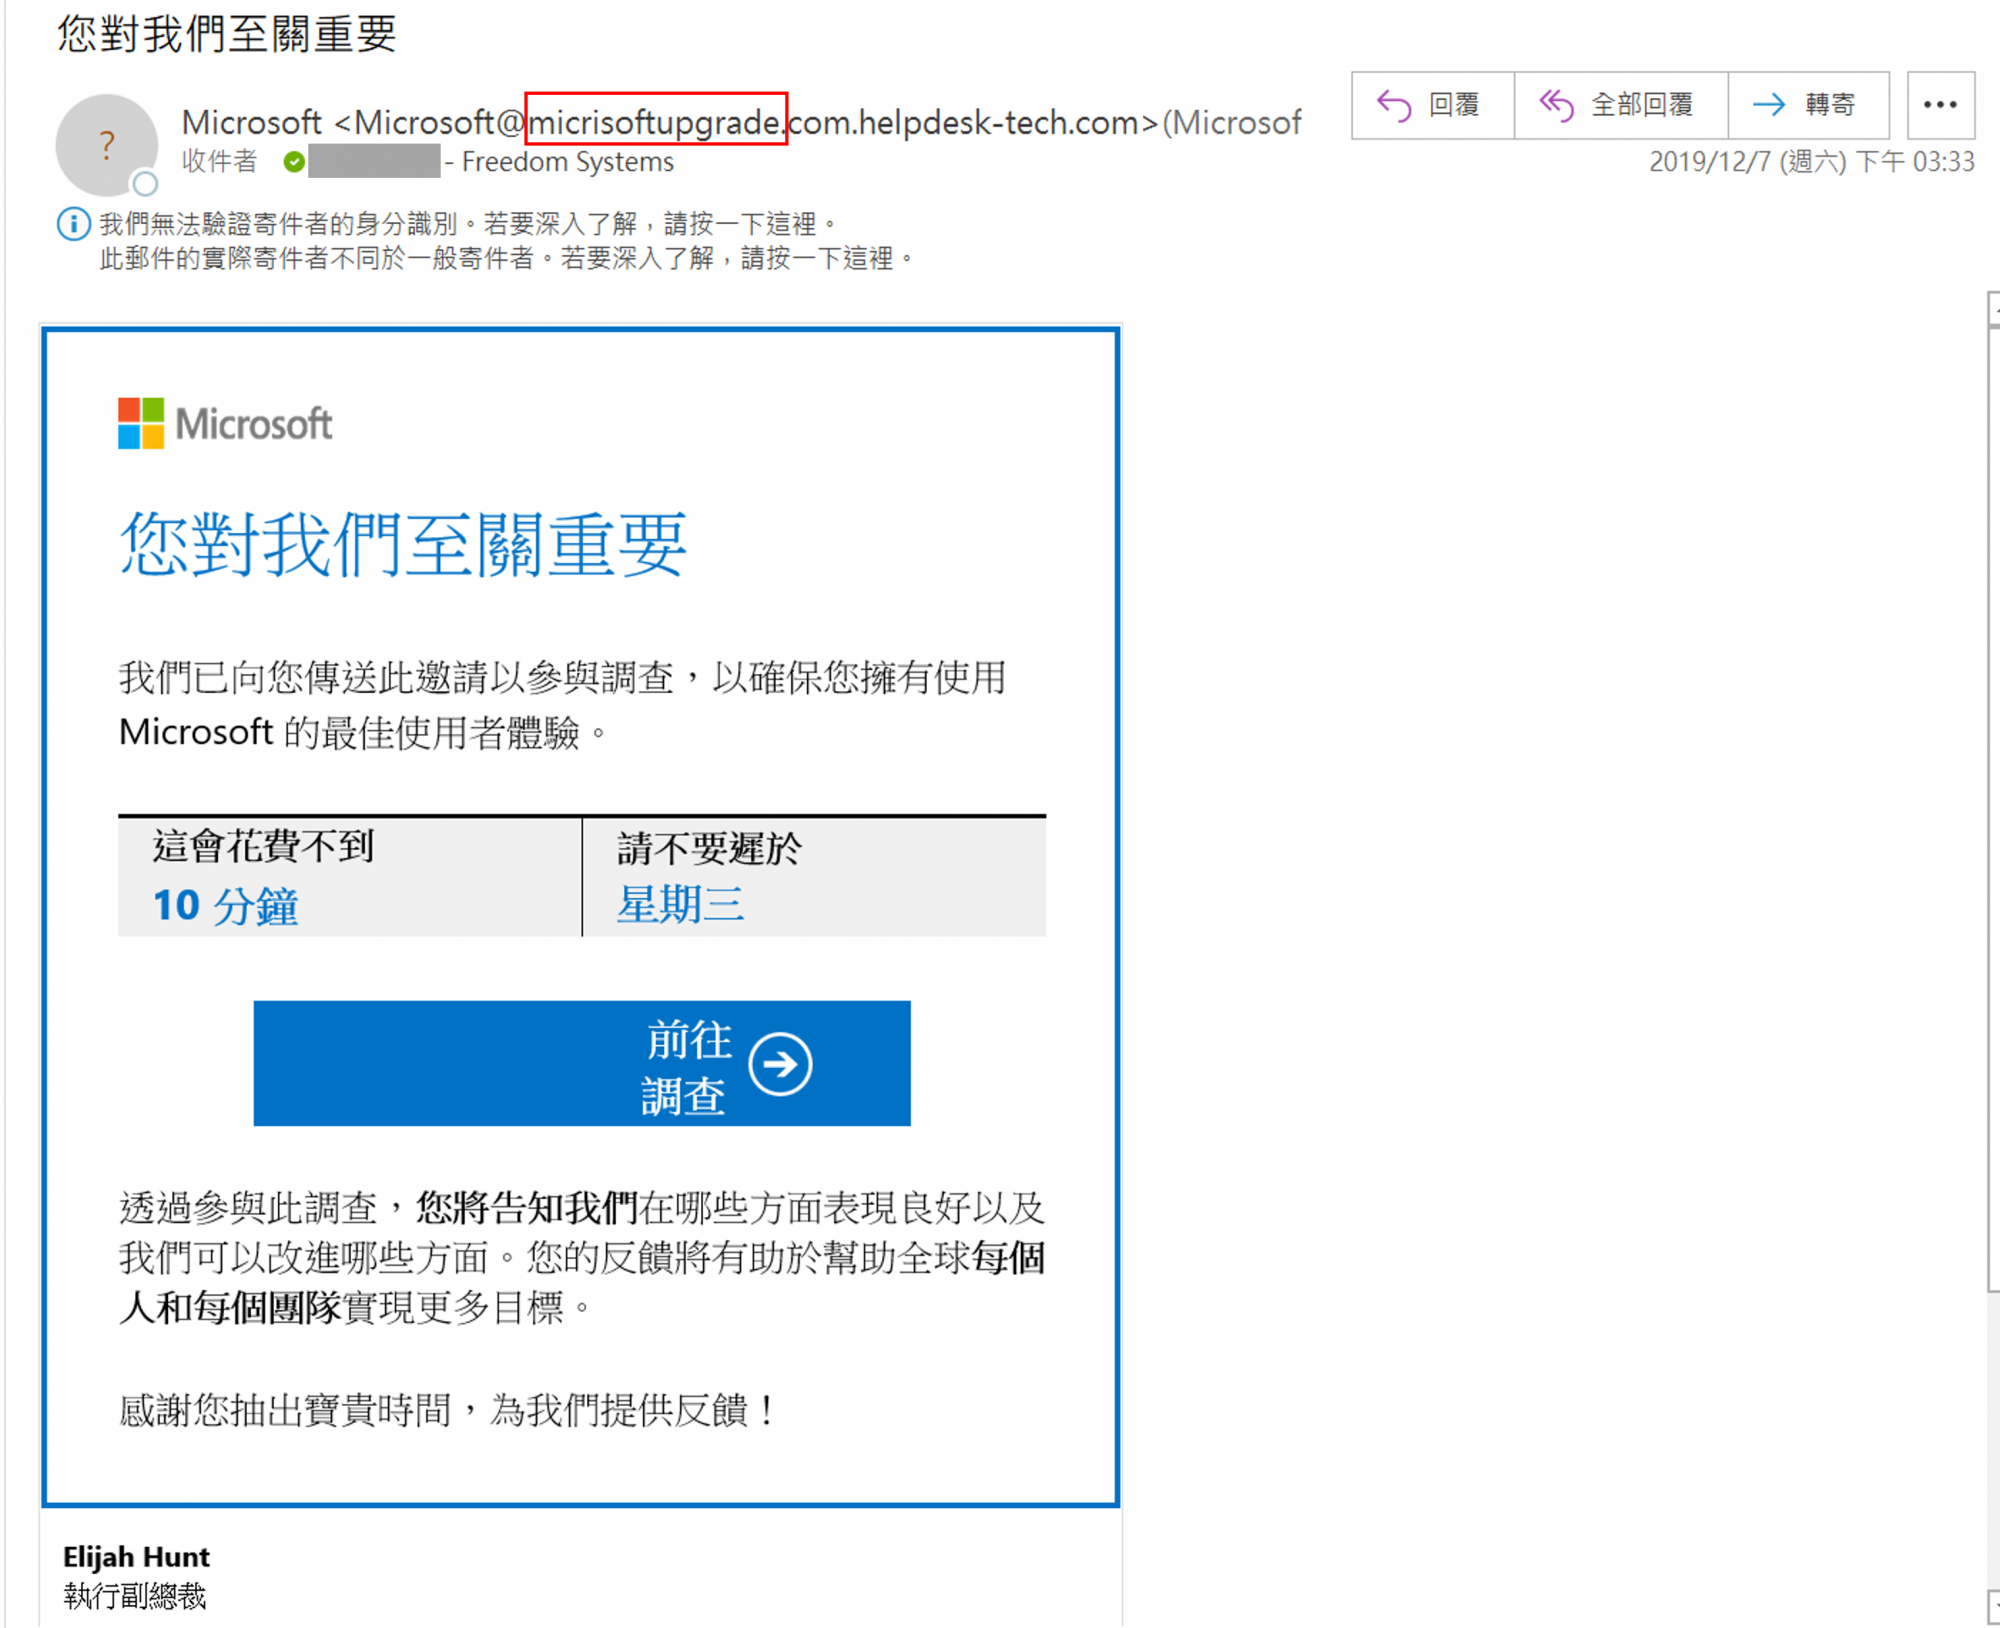Click the recipient name labeled Freedom Systems
This screenshot has height=1628, width=2000.
567,161
